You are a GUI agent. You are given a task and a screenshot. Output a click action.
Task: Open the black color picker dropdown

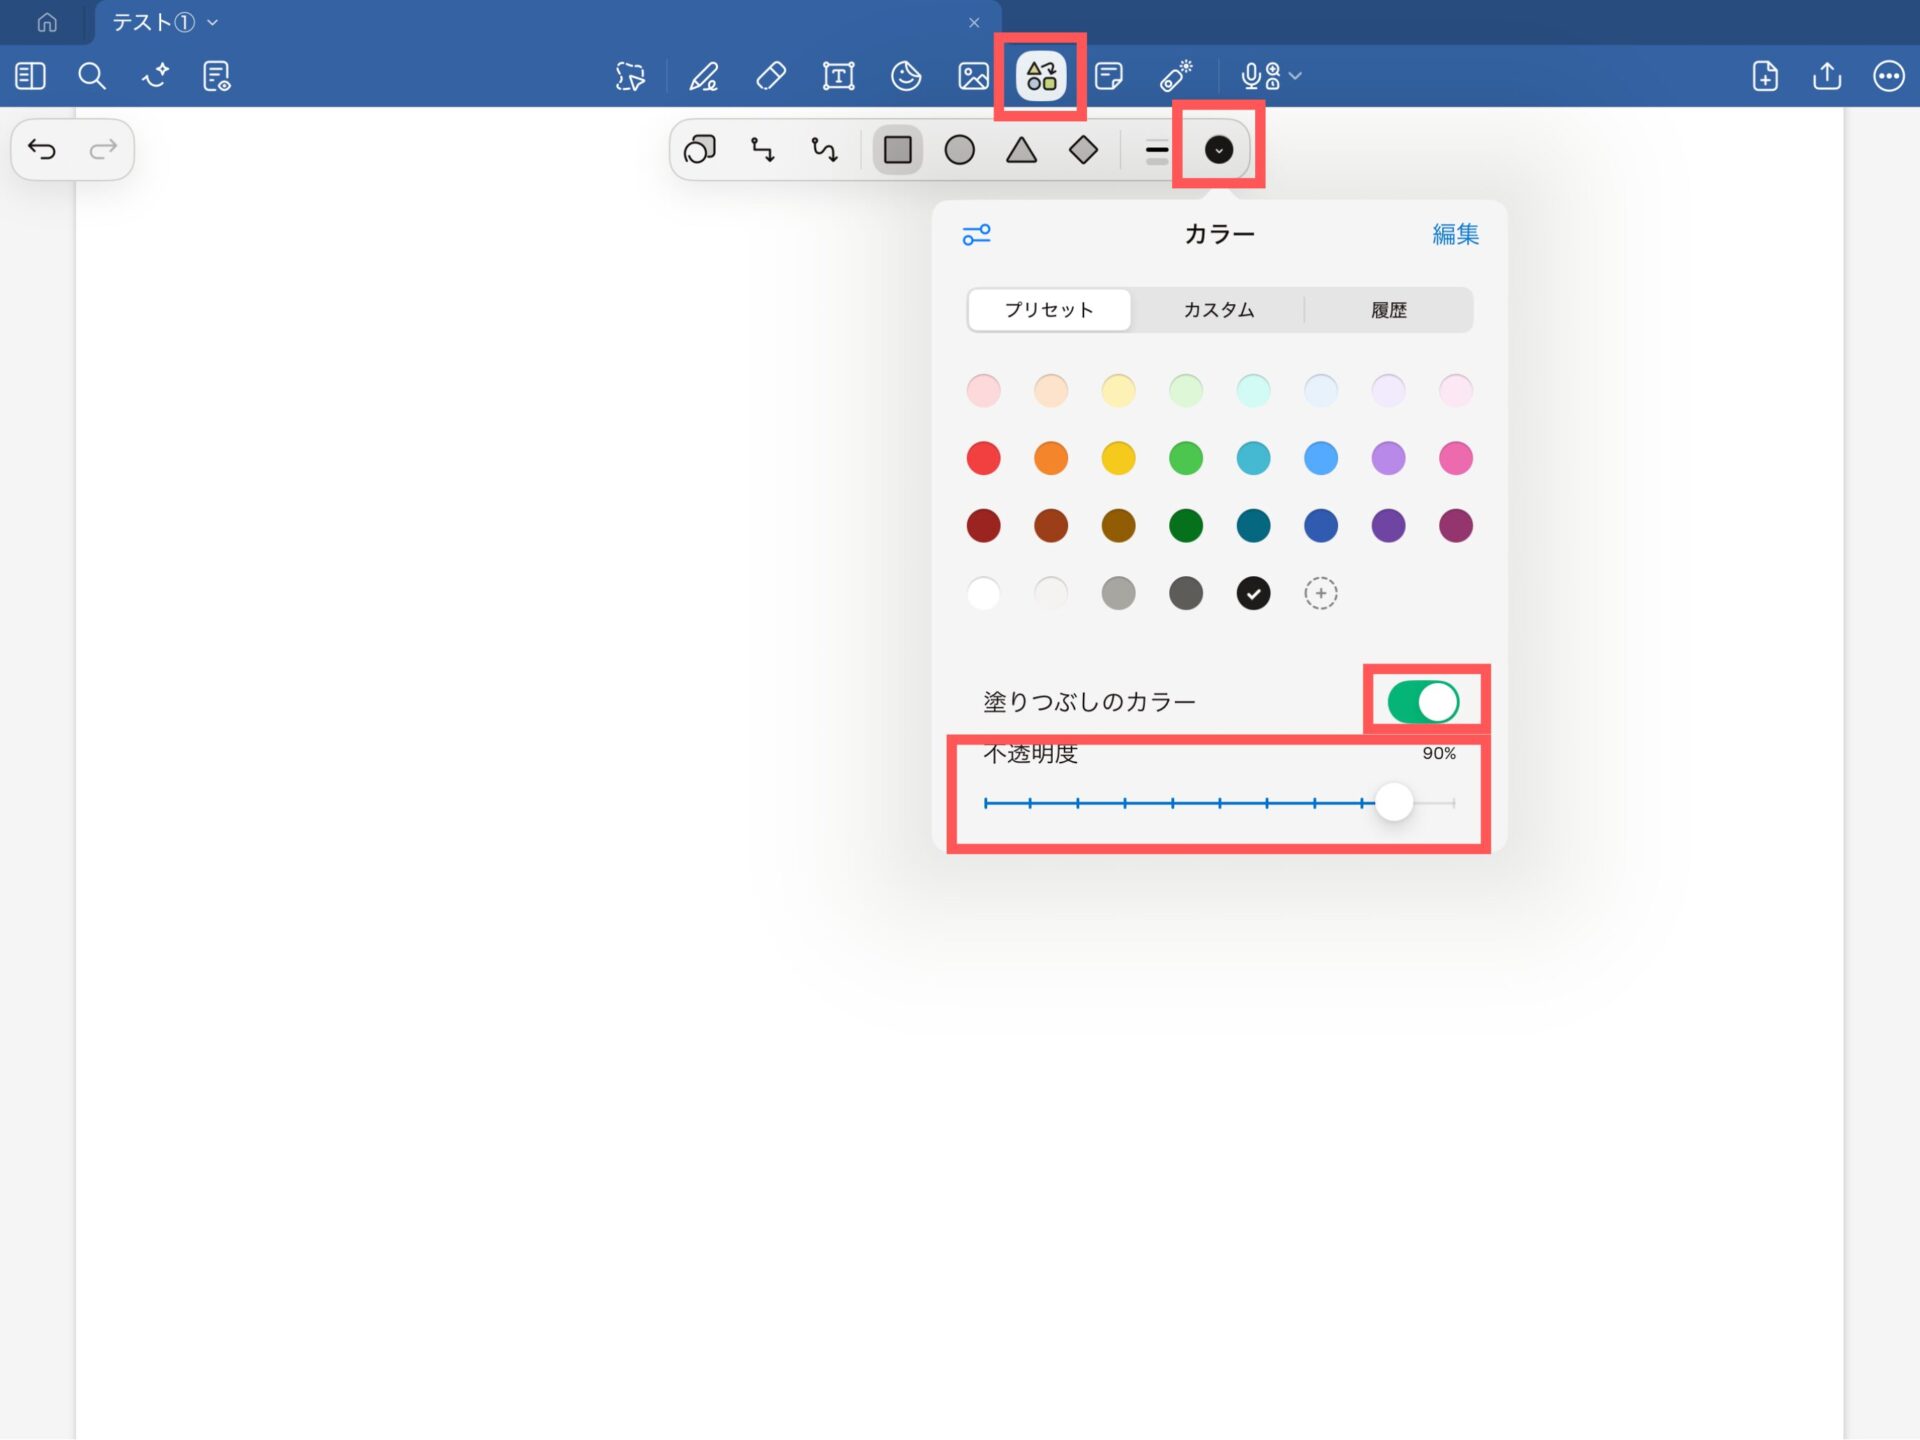(x=1218, y=150)
